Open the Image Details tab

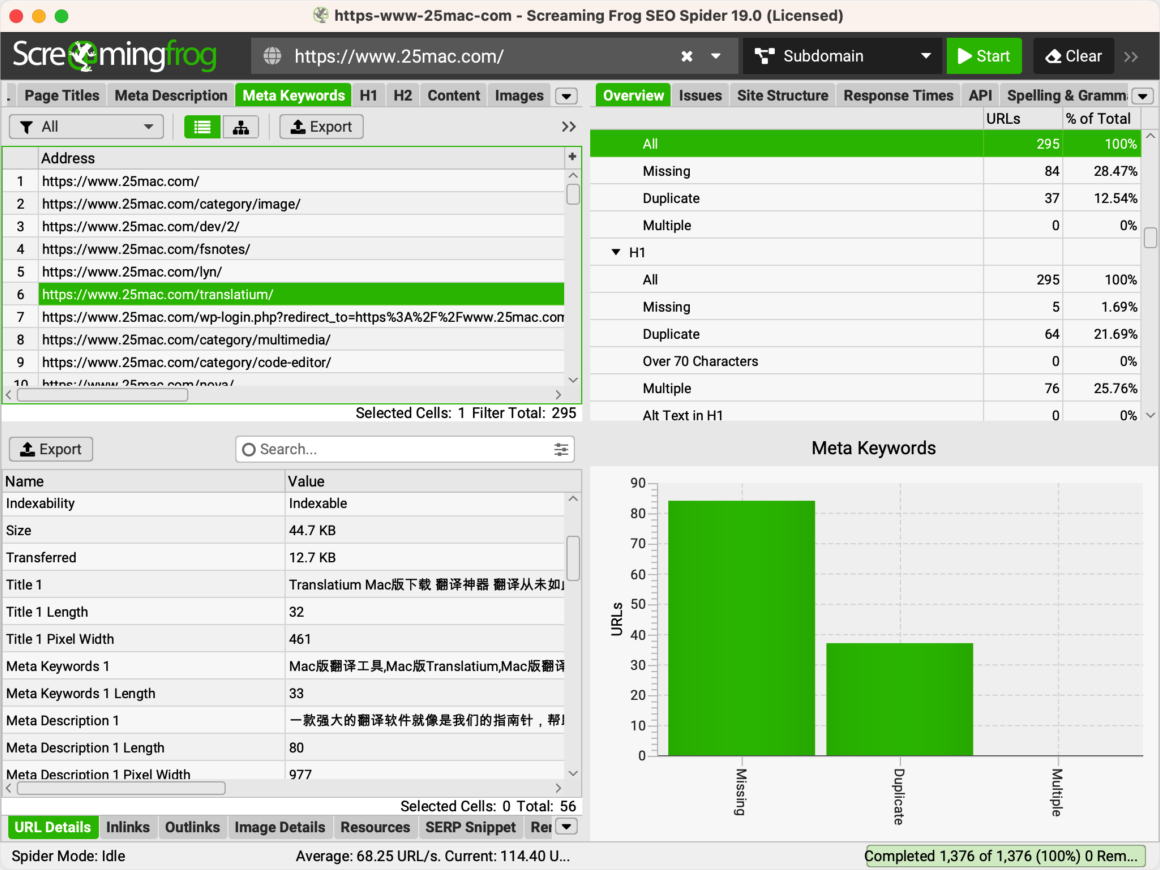click(280, 827)
